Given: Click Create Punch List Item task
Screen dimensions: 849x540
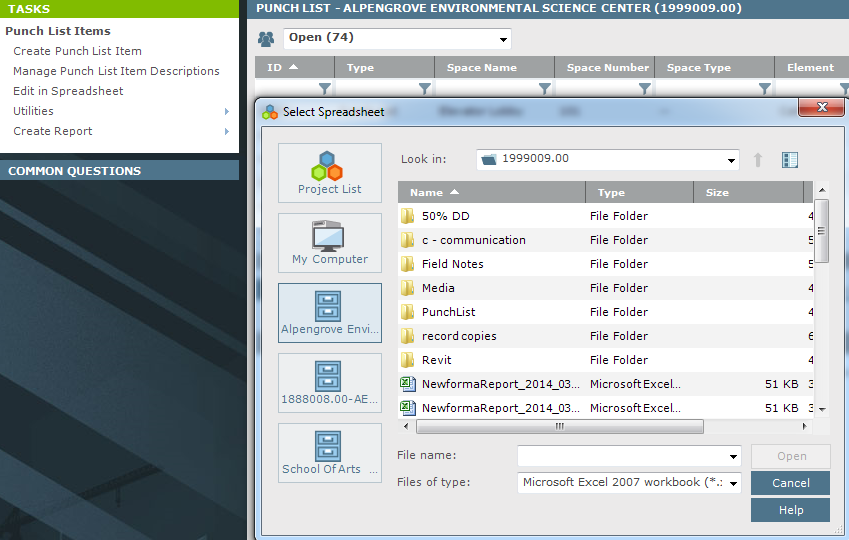Looking at the screenshot, I should pyautogui.click(x=77, y=51).
